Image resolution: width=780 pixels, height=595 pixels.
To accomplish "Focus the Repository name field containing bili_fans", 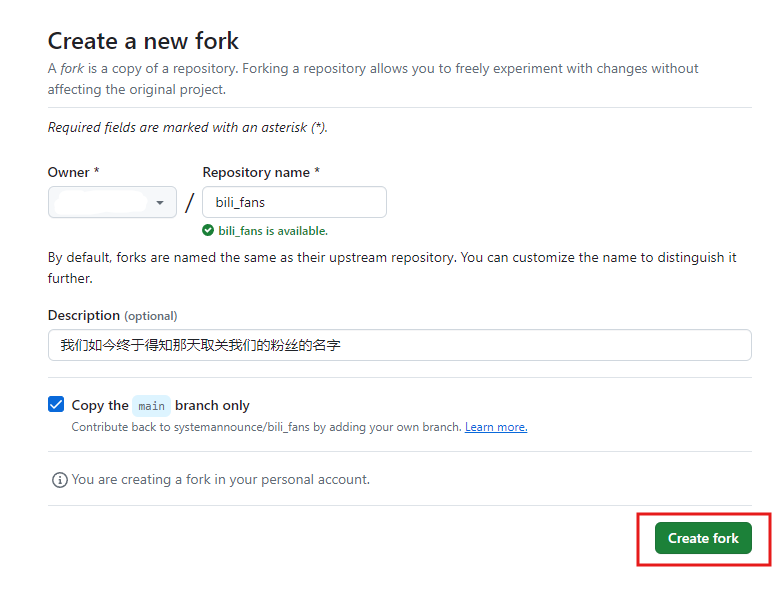I will [294, 202].
